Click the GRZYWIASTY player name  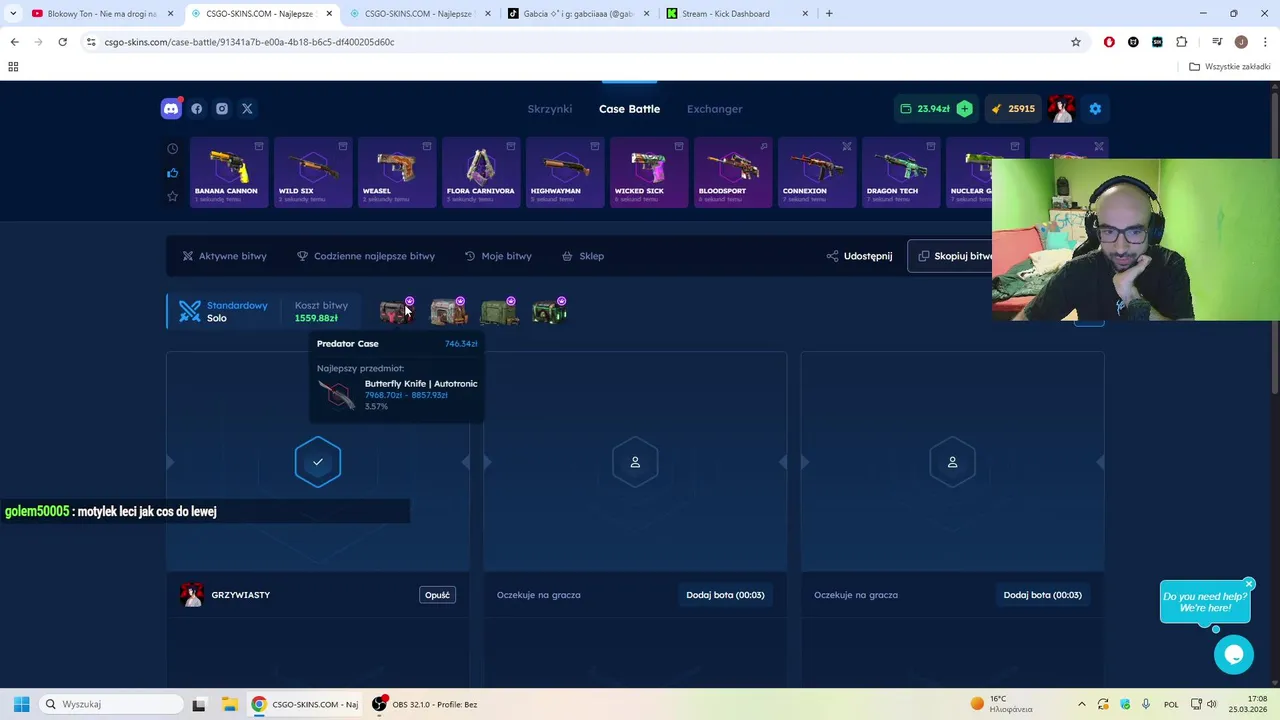pos(241,595)
